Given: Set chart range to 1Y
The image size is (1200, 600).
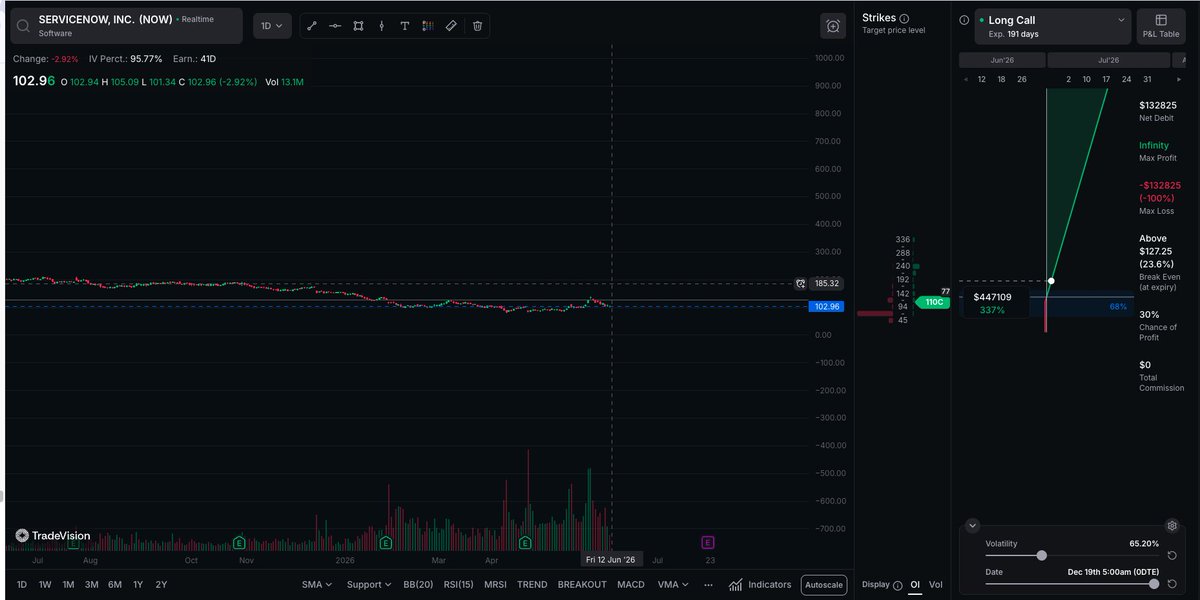Looking at the screenshot, I should [x=138, y=584].
